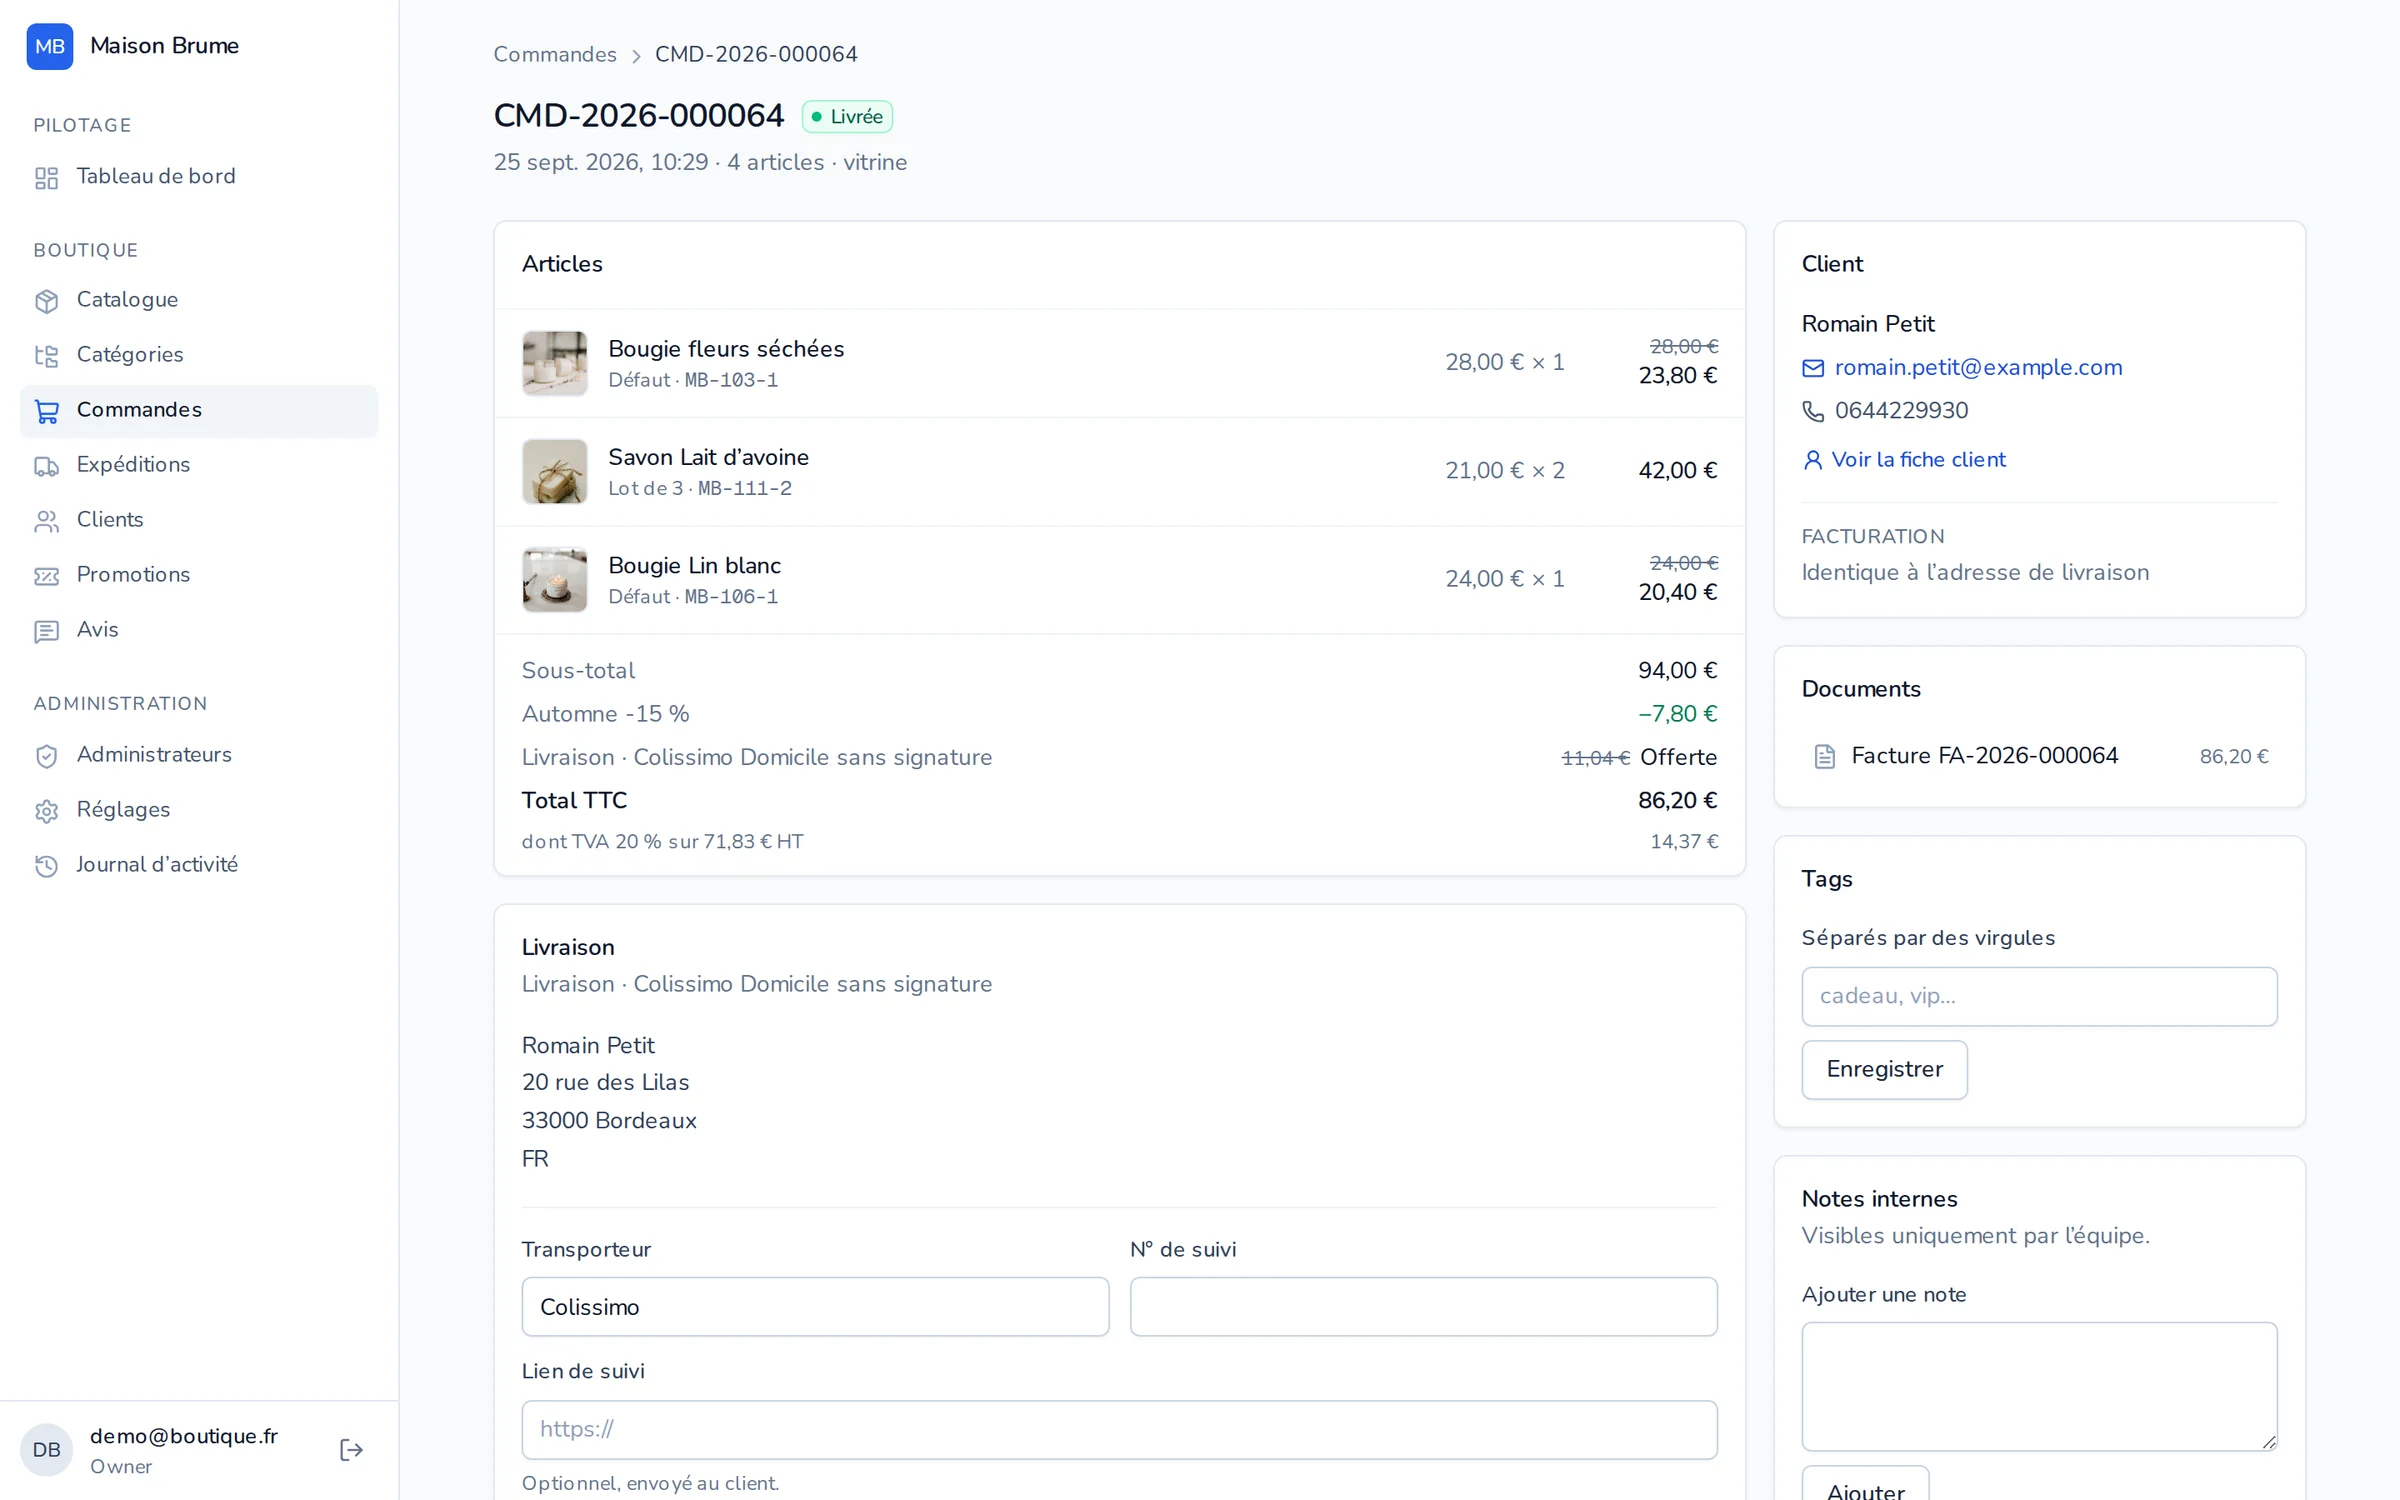Open Tableau de bord dashboard icon

46,178
